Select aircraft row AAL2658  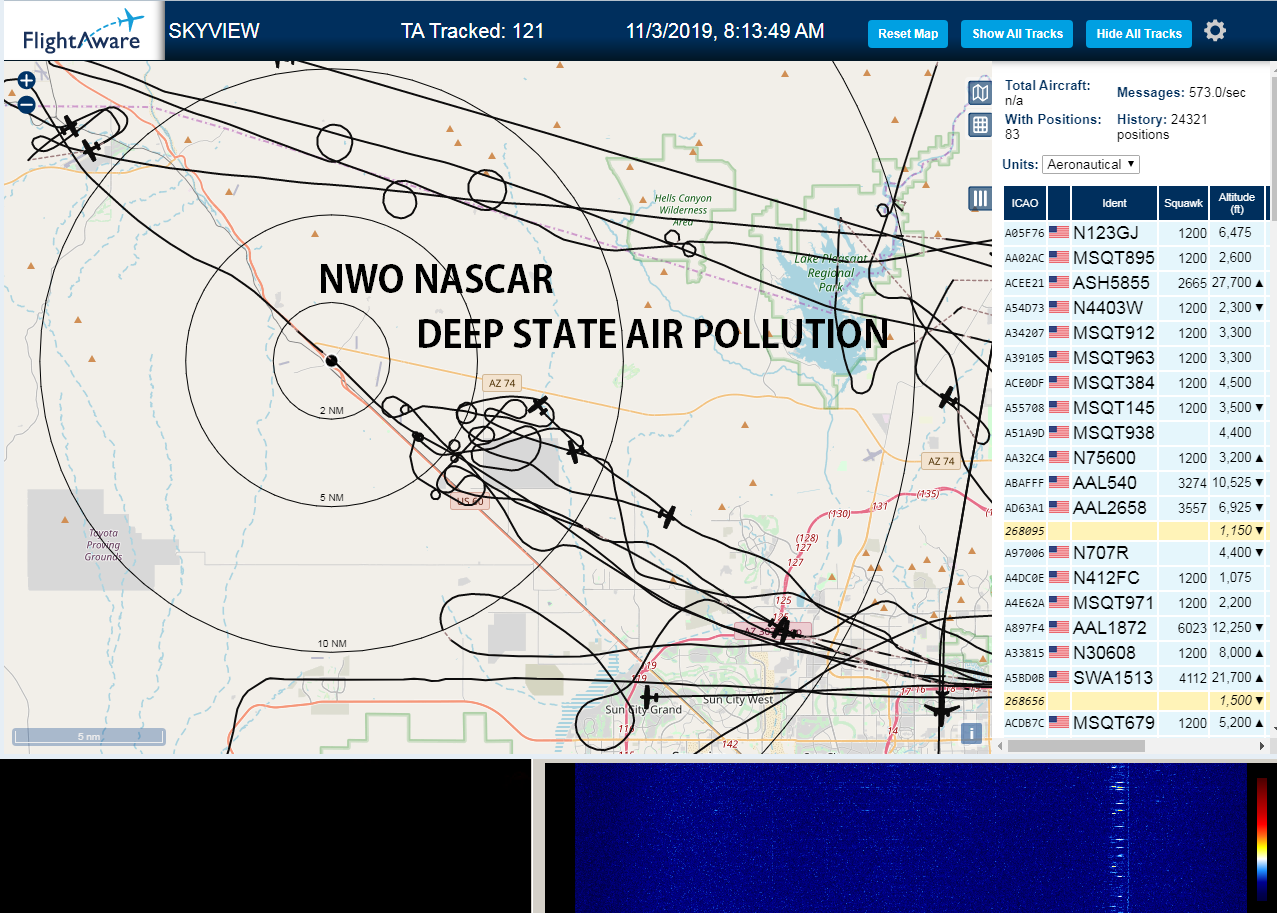coord(1136,507)
